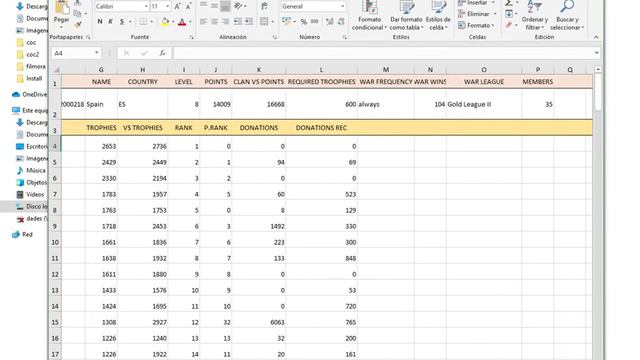Toggle italic (K) formatting
640x360 pixels.
[x=111, y=22]
